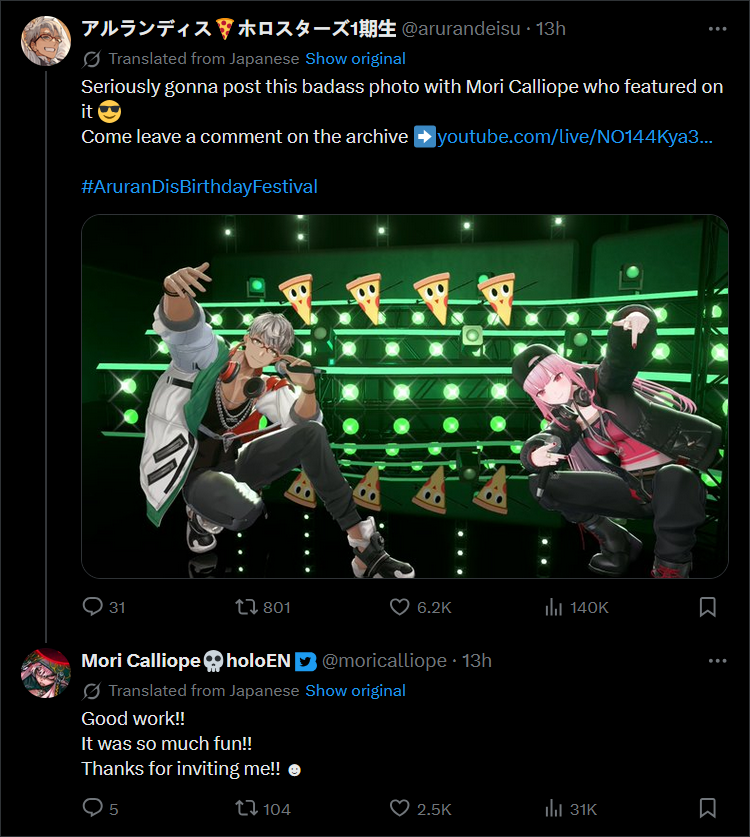Retweet Arurandeisu's photo post
Viewport: 750px width, 837px height.
tap(246, 607)
